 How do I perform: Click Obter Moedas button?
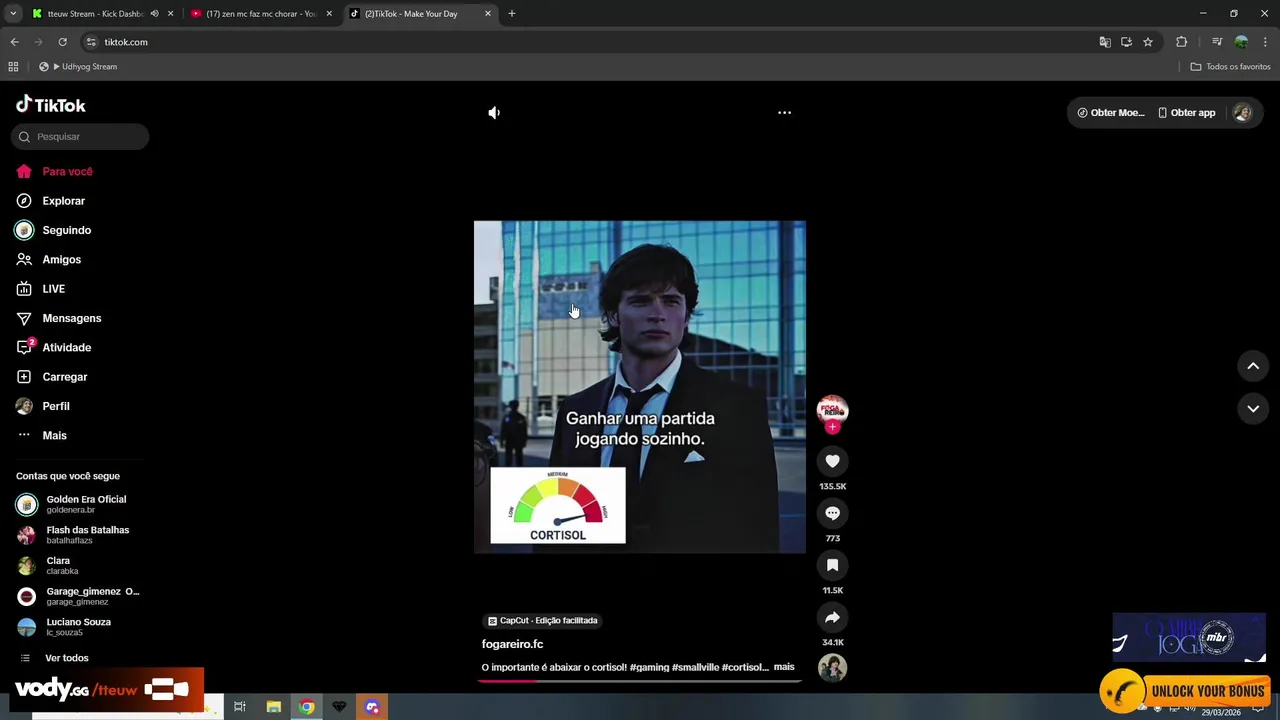[1110, 113]
